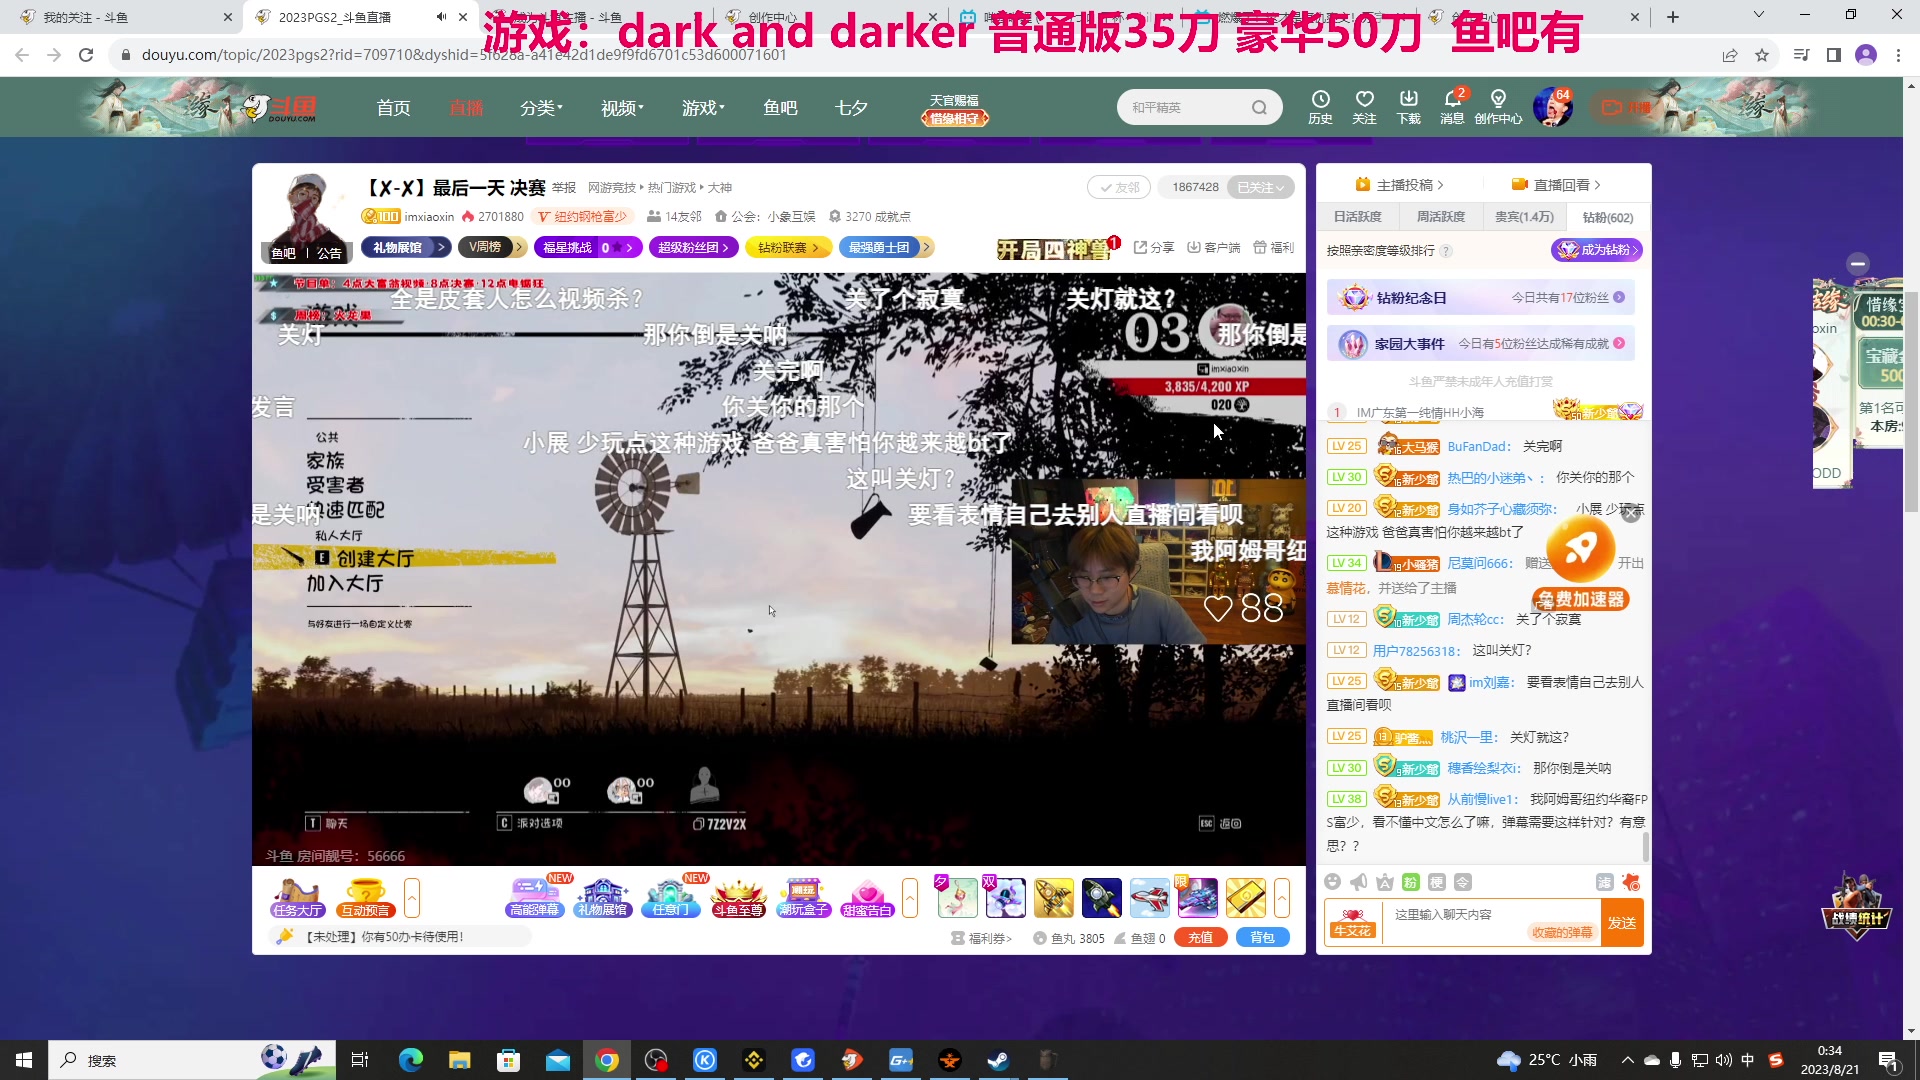Send the golden rocket gift

coord(1053,897)
